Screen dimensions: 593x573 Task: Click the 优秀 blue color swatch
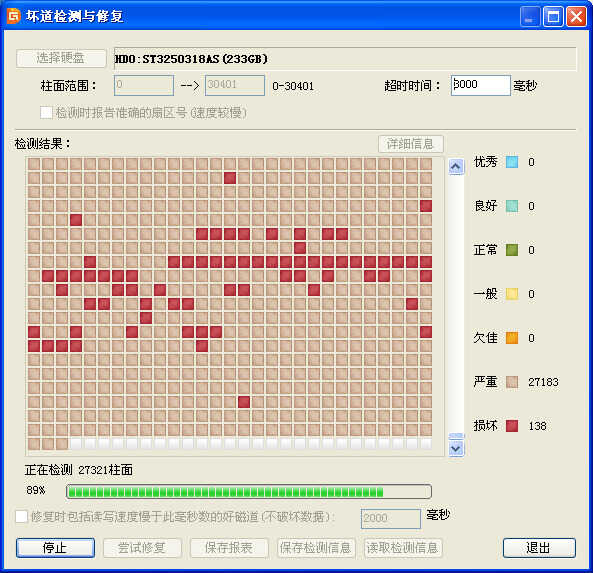(512, 162)
